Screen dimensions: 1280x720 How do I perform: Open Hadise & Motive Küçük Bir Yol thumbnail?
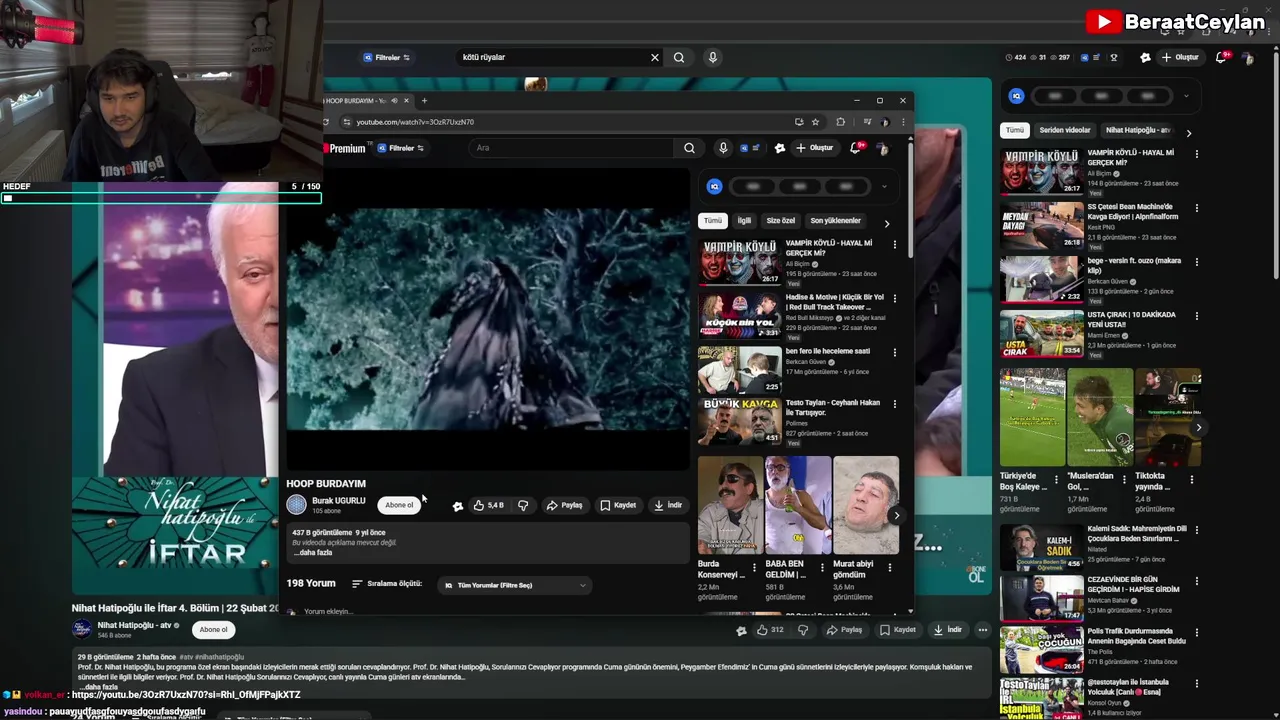[740, 316]
